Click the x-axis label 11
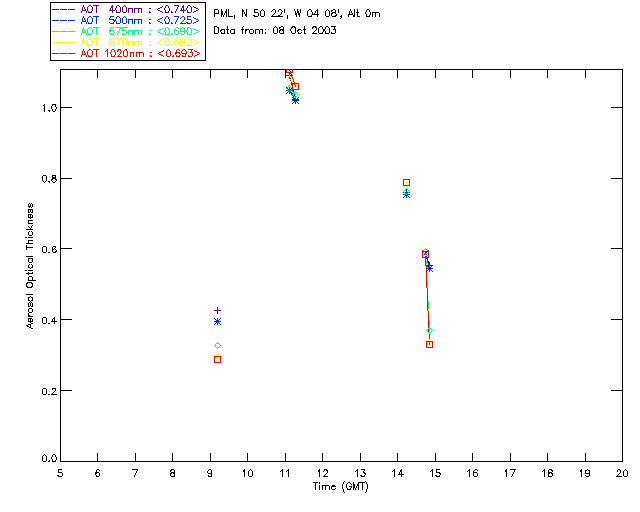 point(285,473)
